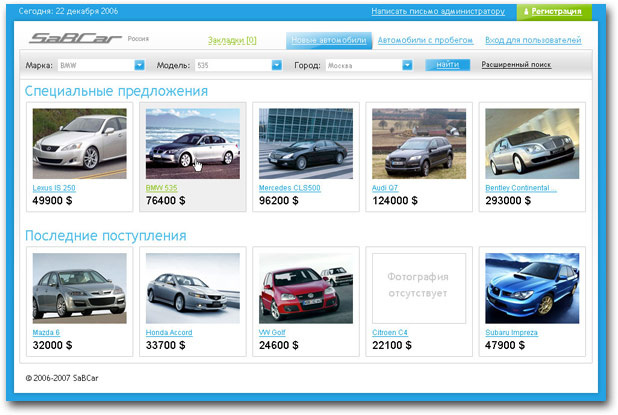Click the 22100 $ price

(x=392, y=345)
